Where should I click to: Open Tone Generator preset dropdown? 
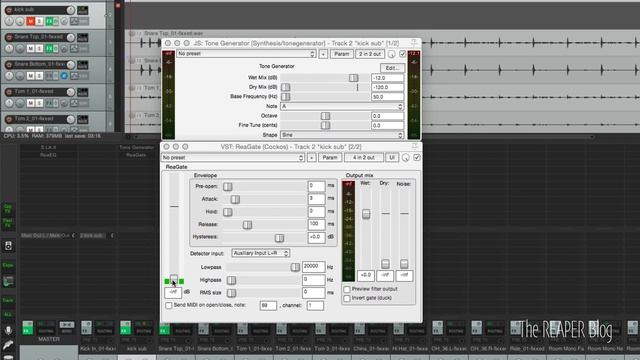click(x=247, y=54)
